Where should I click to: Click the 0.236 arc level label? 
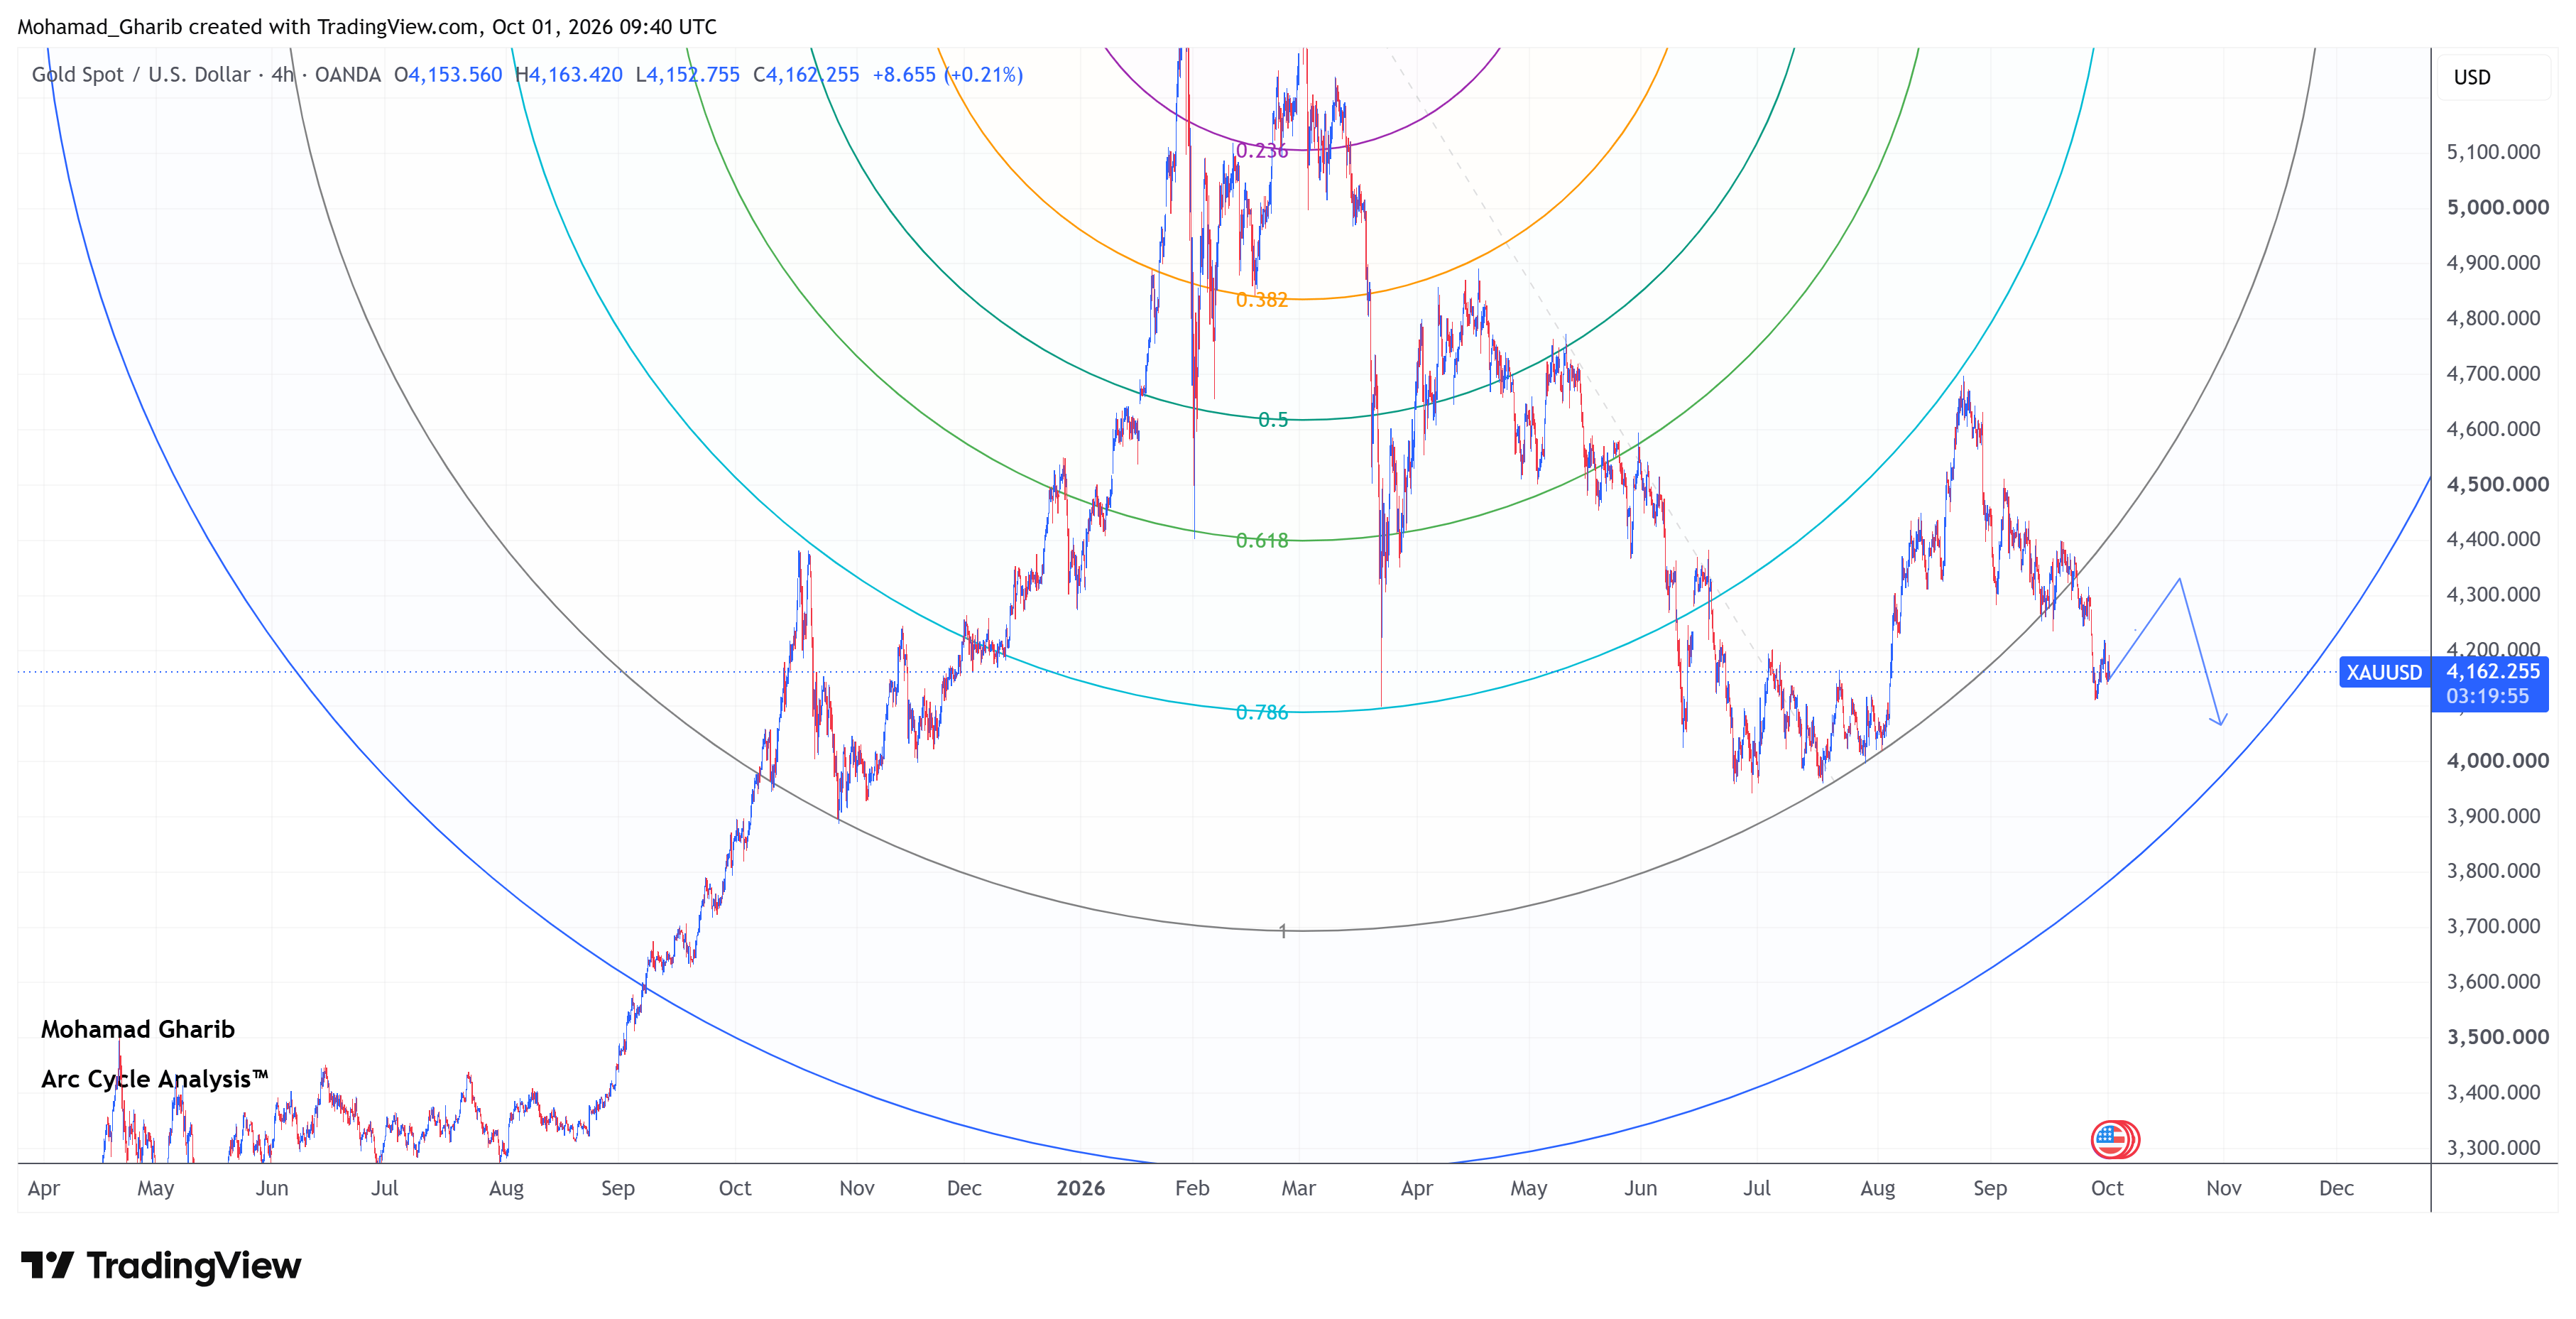click(1262, 151)
